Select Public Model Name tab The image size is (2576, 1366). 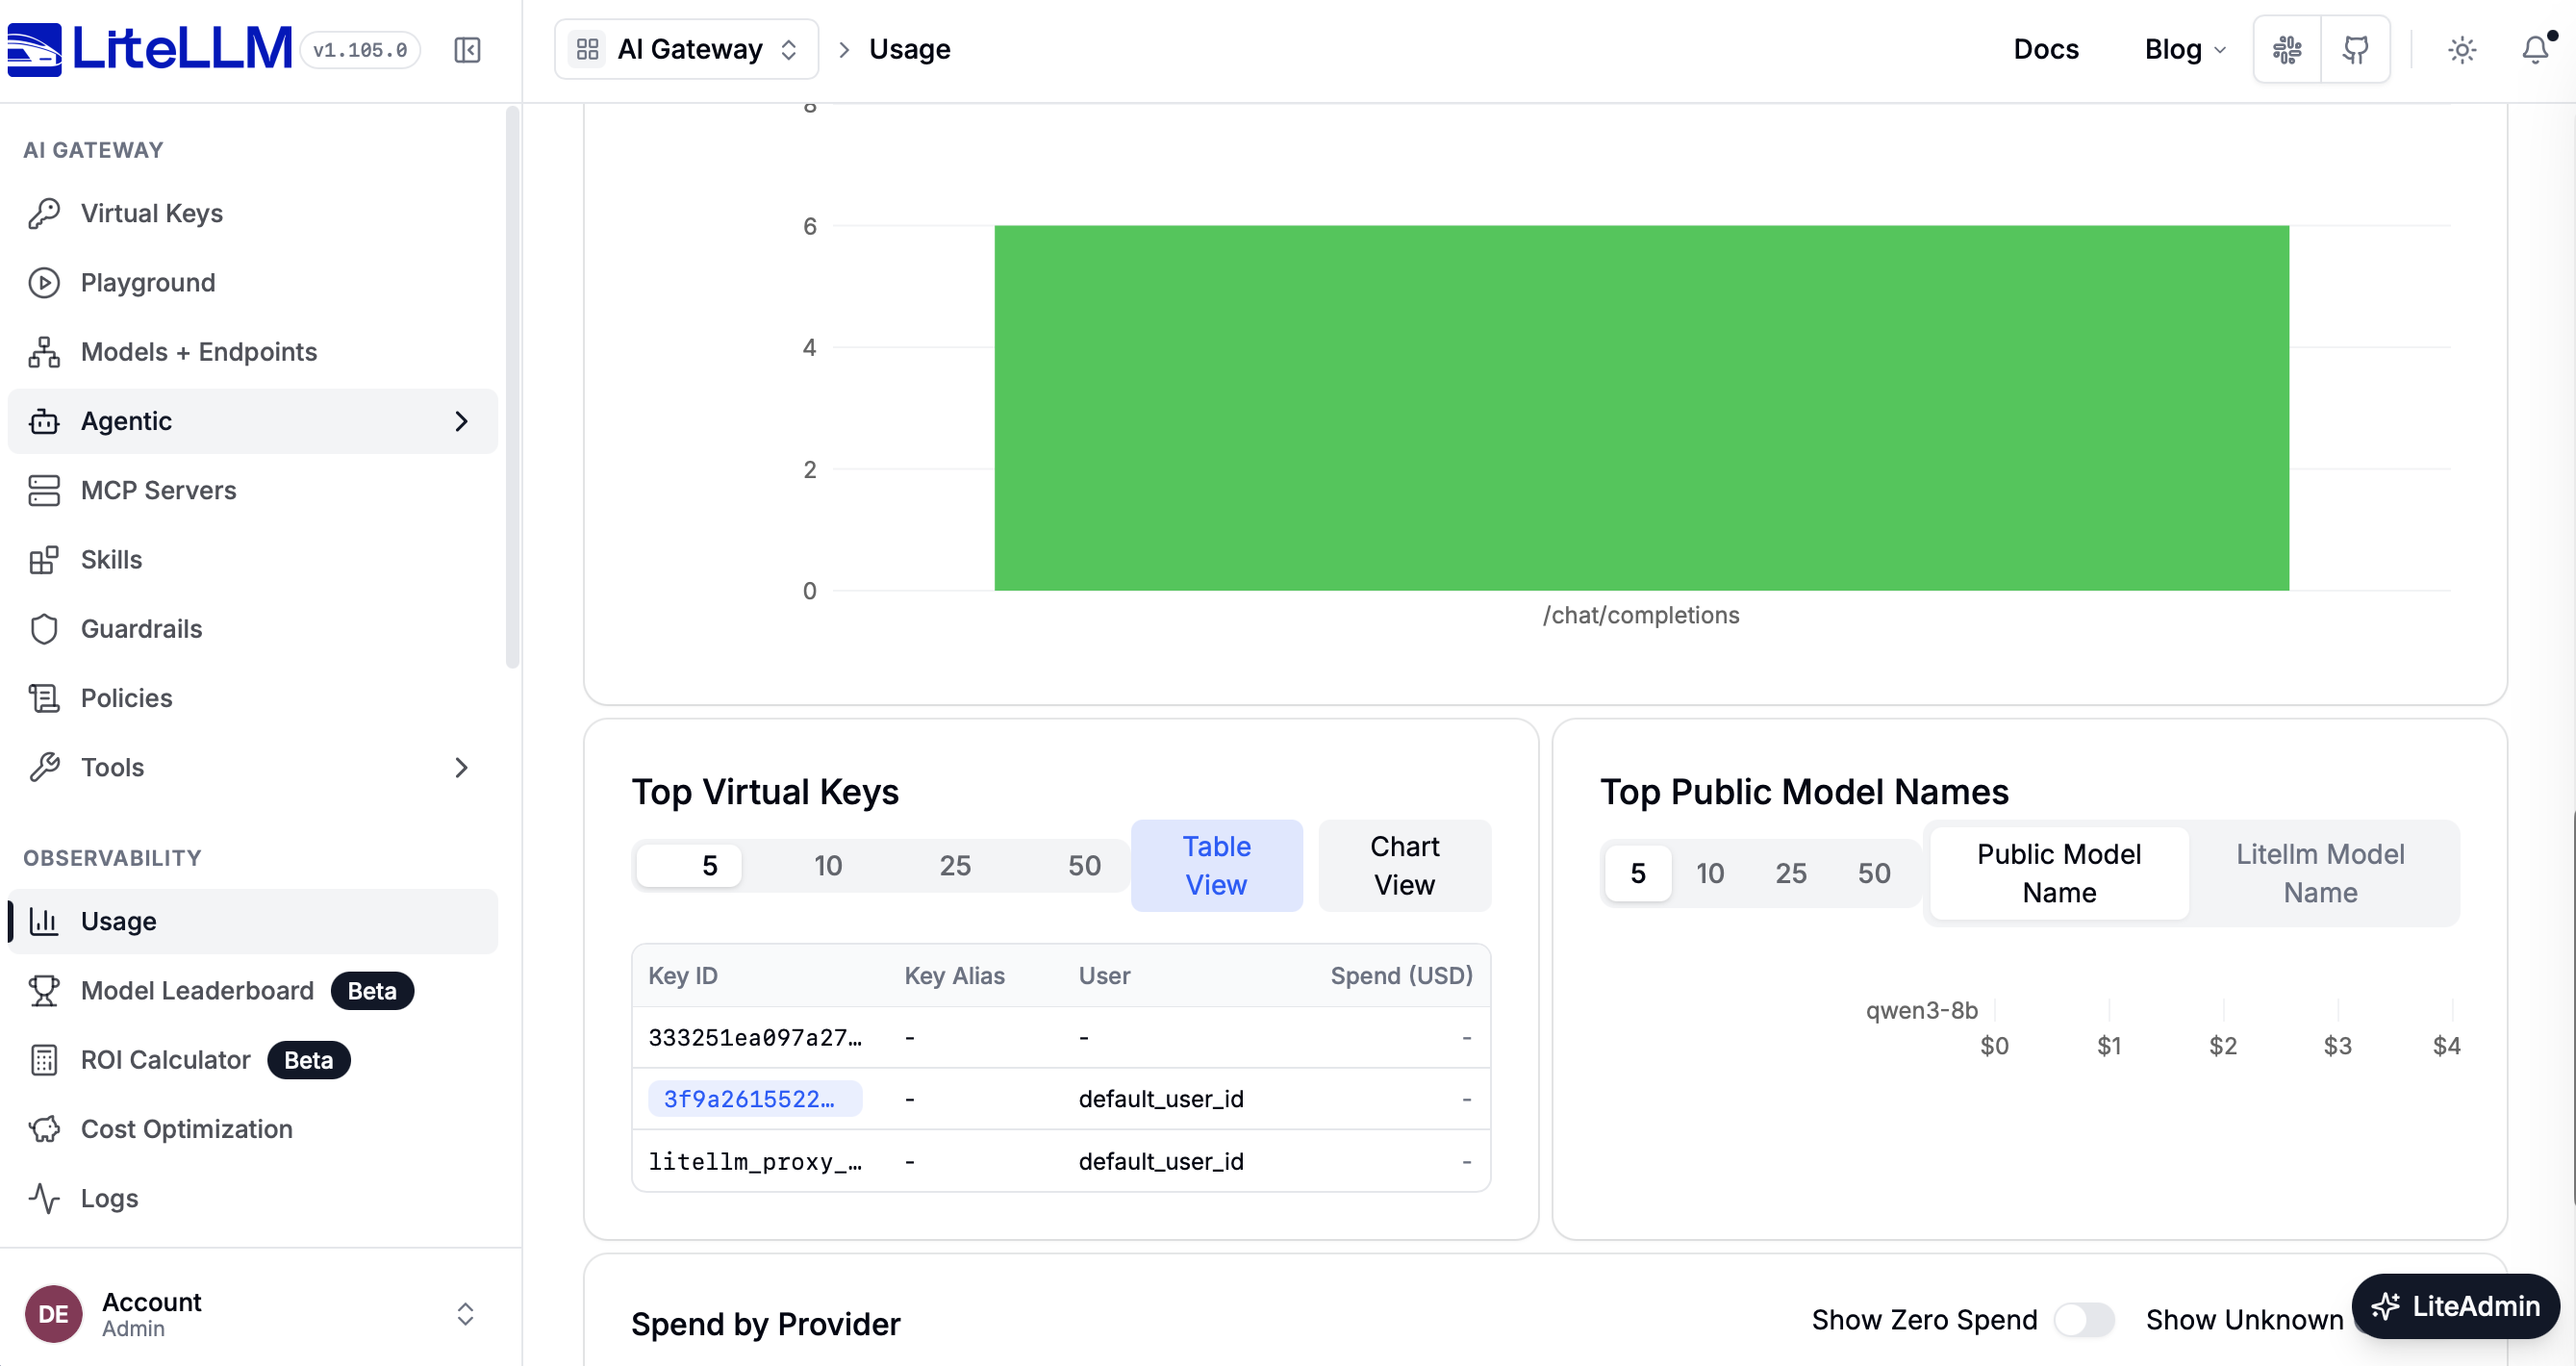(x=2058, y=873)
